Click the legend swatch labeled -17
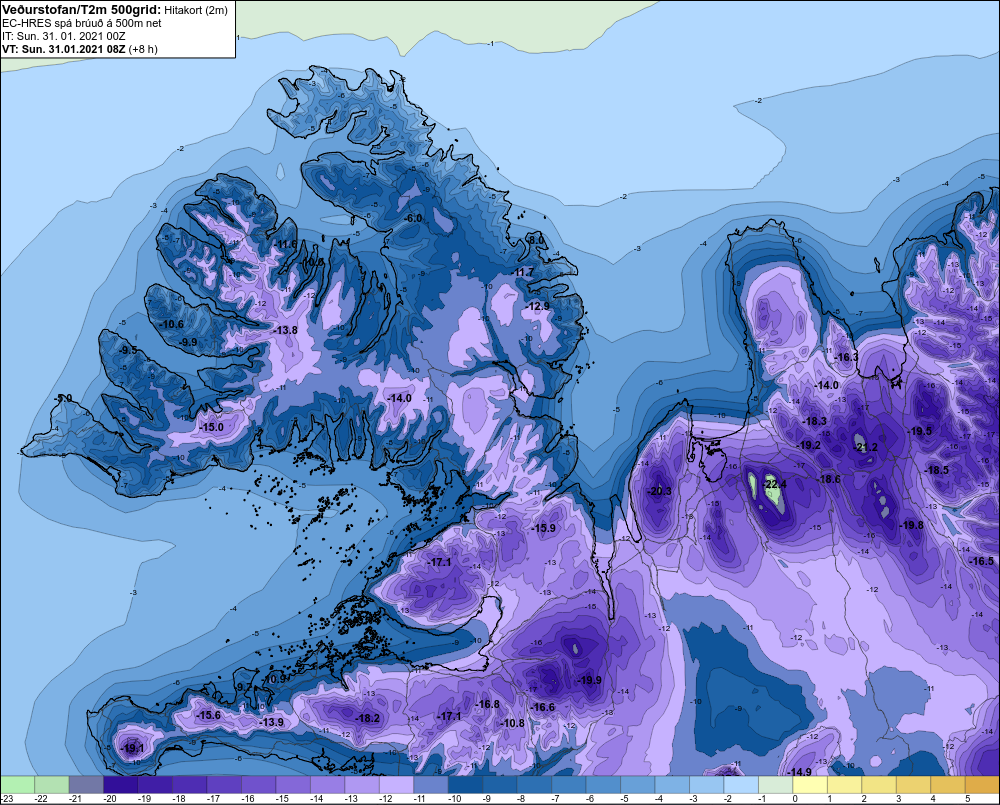Viewport: 1000px width, 805px height. 224,784
